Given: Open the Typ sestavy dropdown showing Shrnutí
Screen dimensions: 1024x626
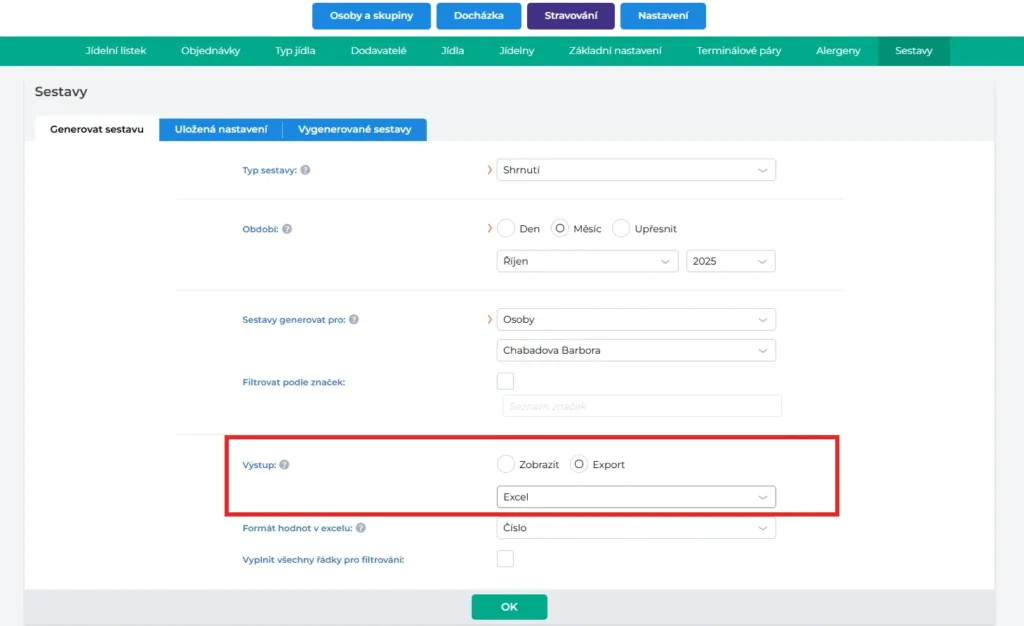Looking at the screenshot, I should 636,170.
